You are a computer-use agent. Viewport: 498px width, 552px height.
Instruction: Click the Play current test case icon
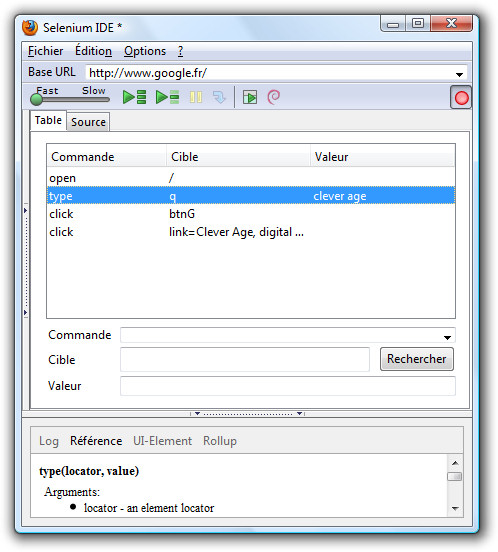(x=167, y=97)
